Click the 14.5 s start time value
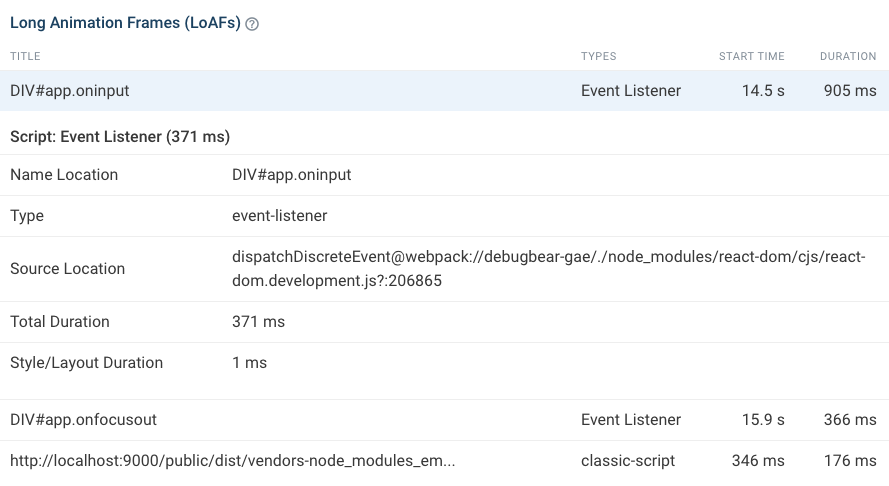Screen dimensions: 889x486 pos(763,91)
